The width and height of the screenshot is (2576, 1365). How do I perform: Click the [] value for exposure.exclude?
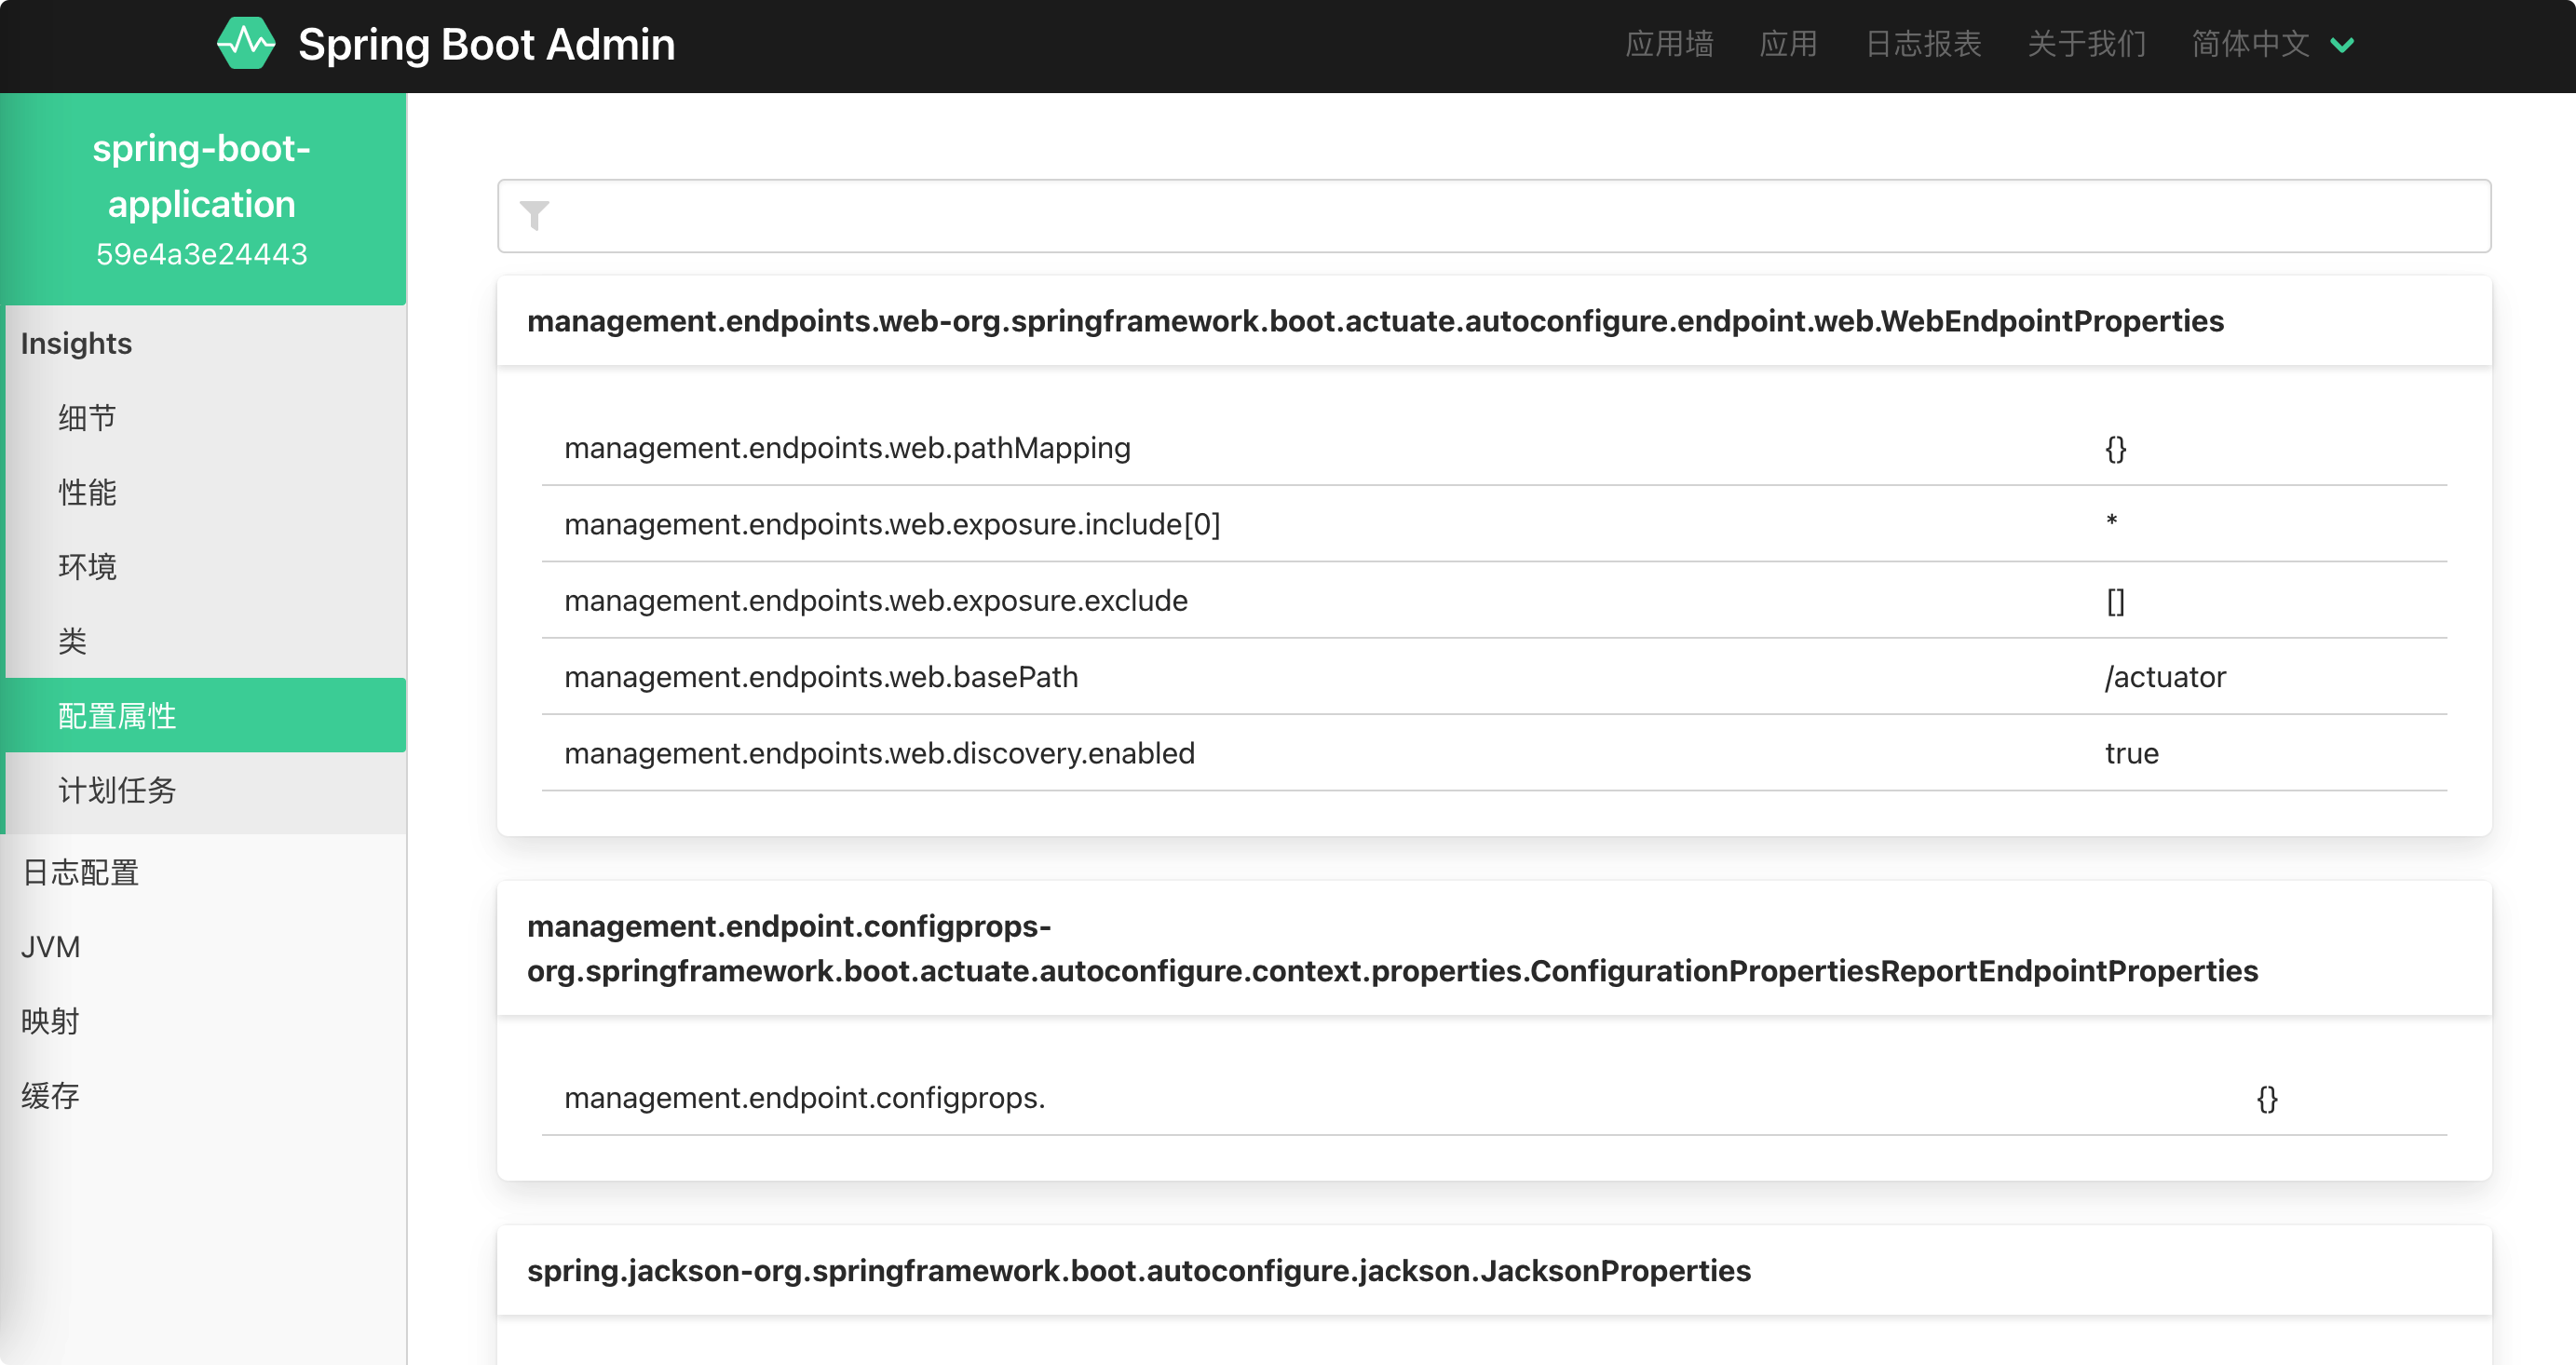click(2115, 601)
